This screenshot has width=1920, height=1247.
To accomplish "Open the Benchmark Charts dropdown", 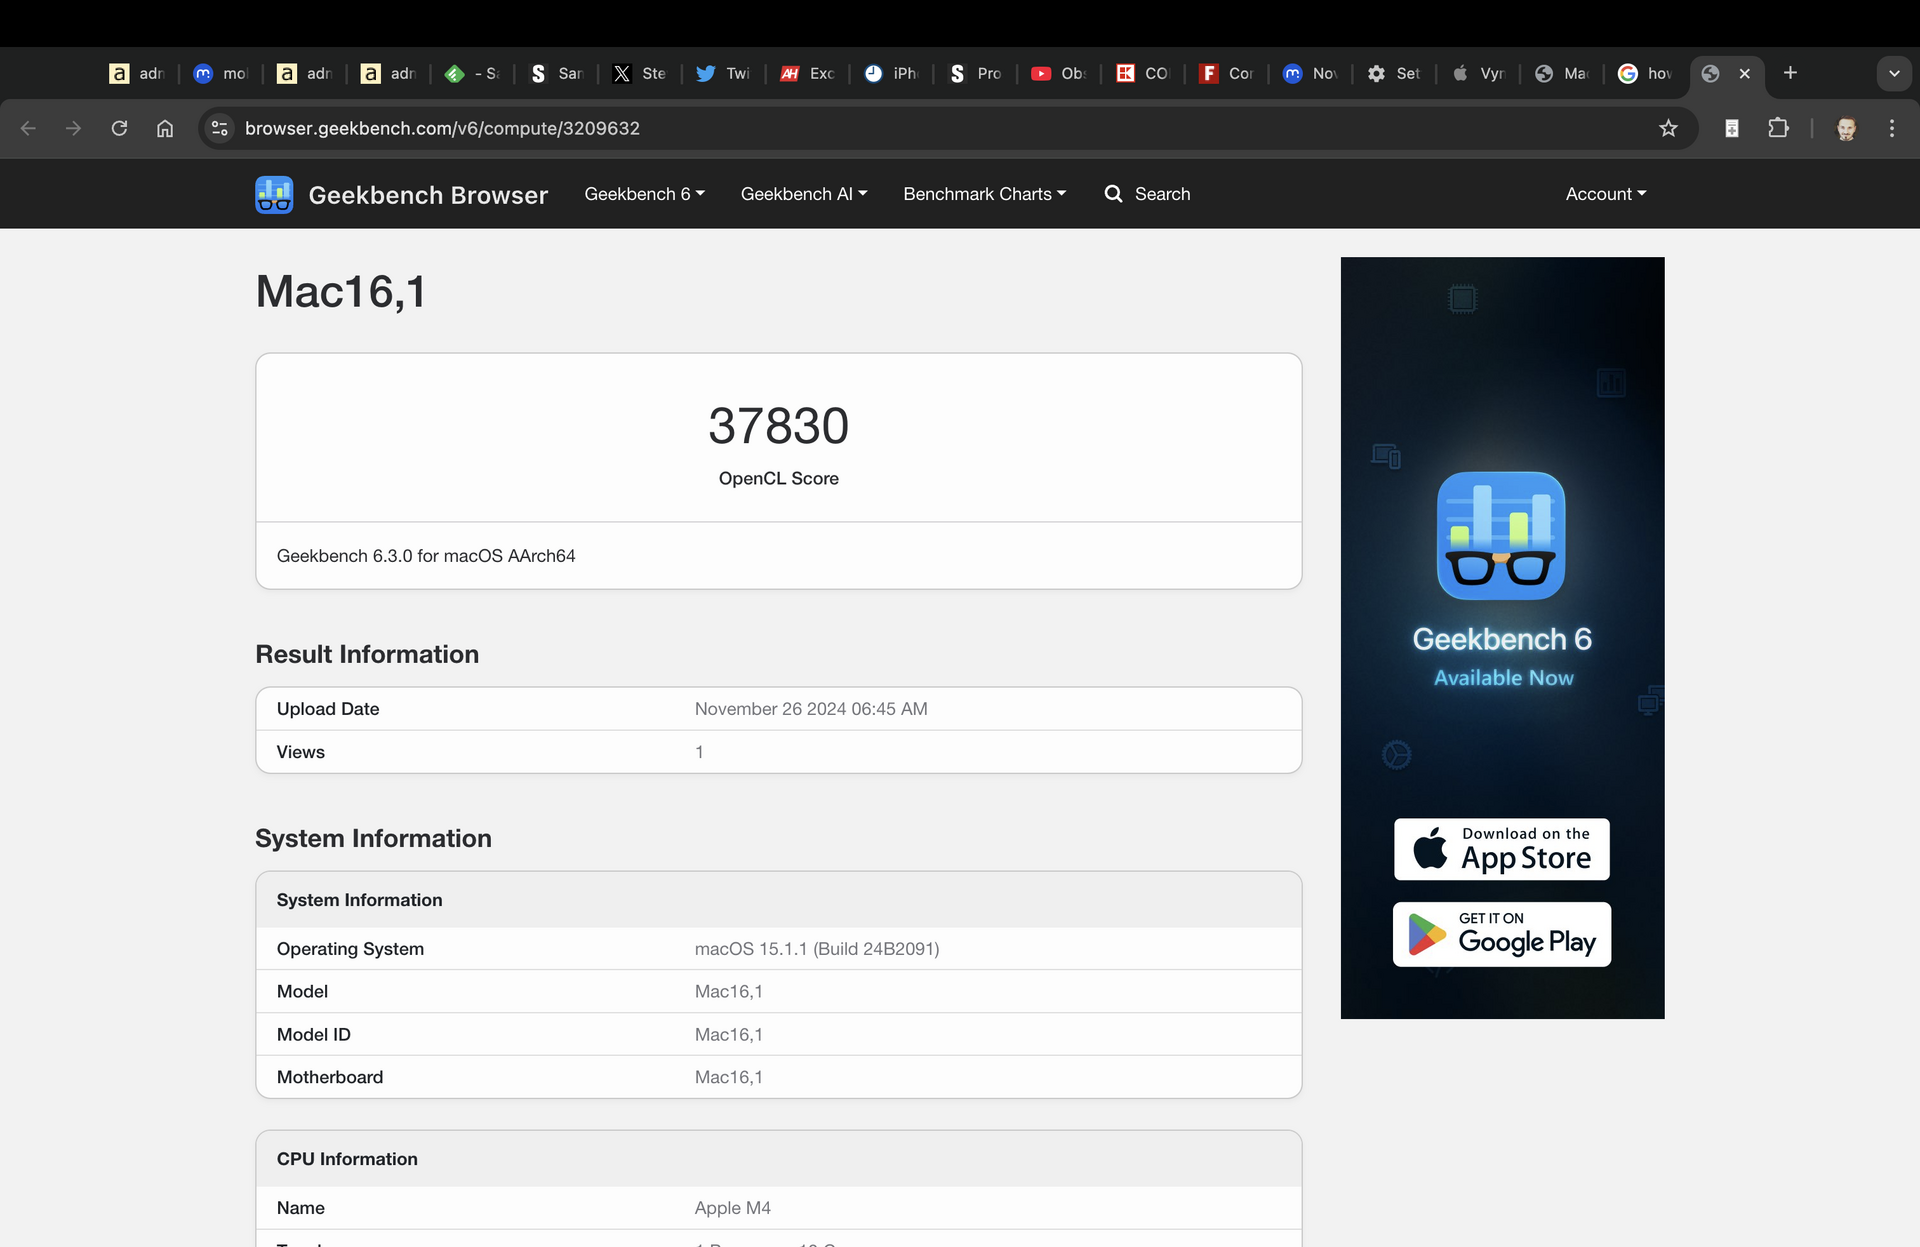I will pyautogui.click(x=984, y=194).
